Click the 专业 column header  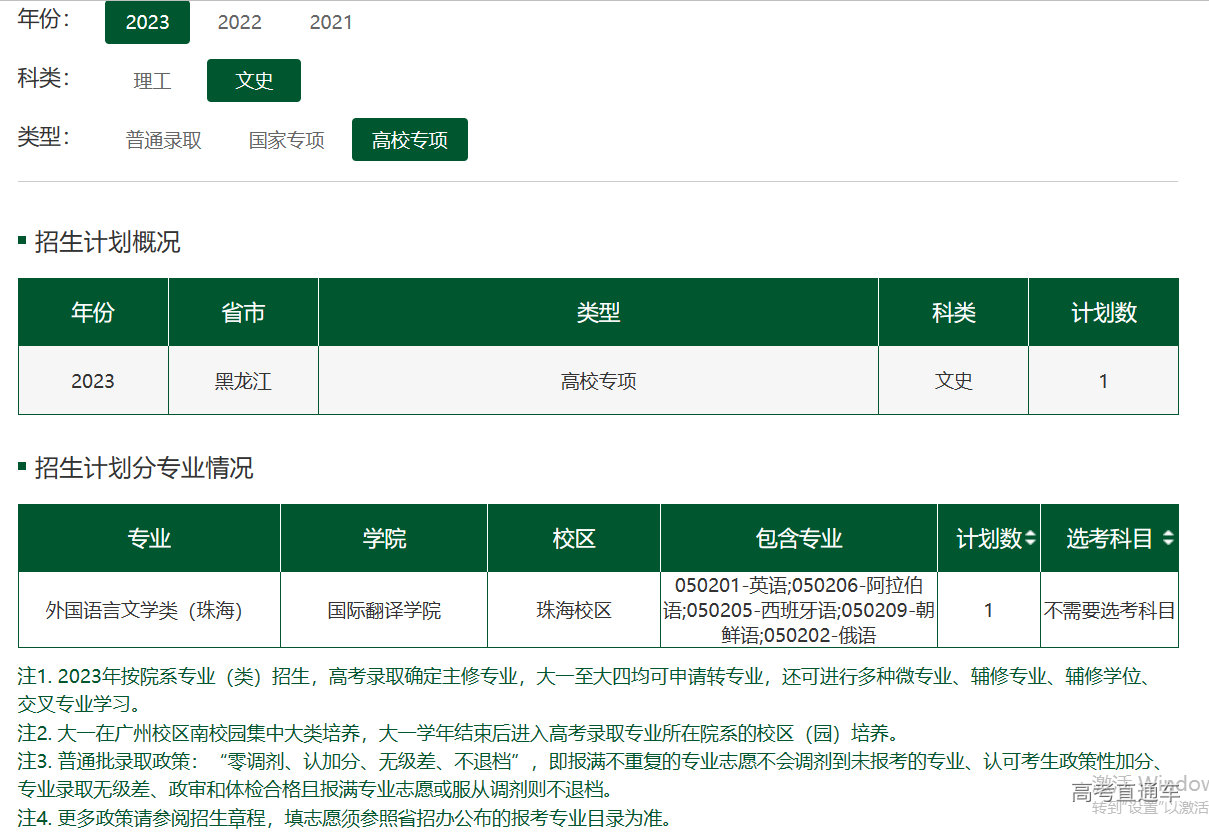pos(149,539)
